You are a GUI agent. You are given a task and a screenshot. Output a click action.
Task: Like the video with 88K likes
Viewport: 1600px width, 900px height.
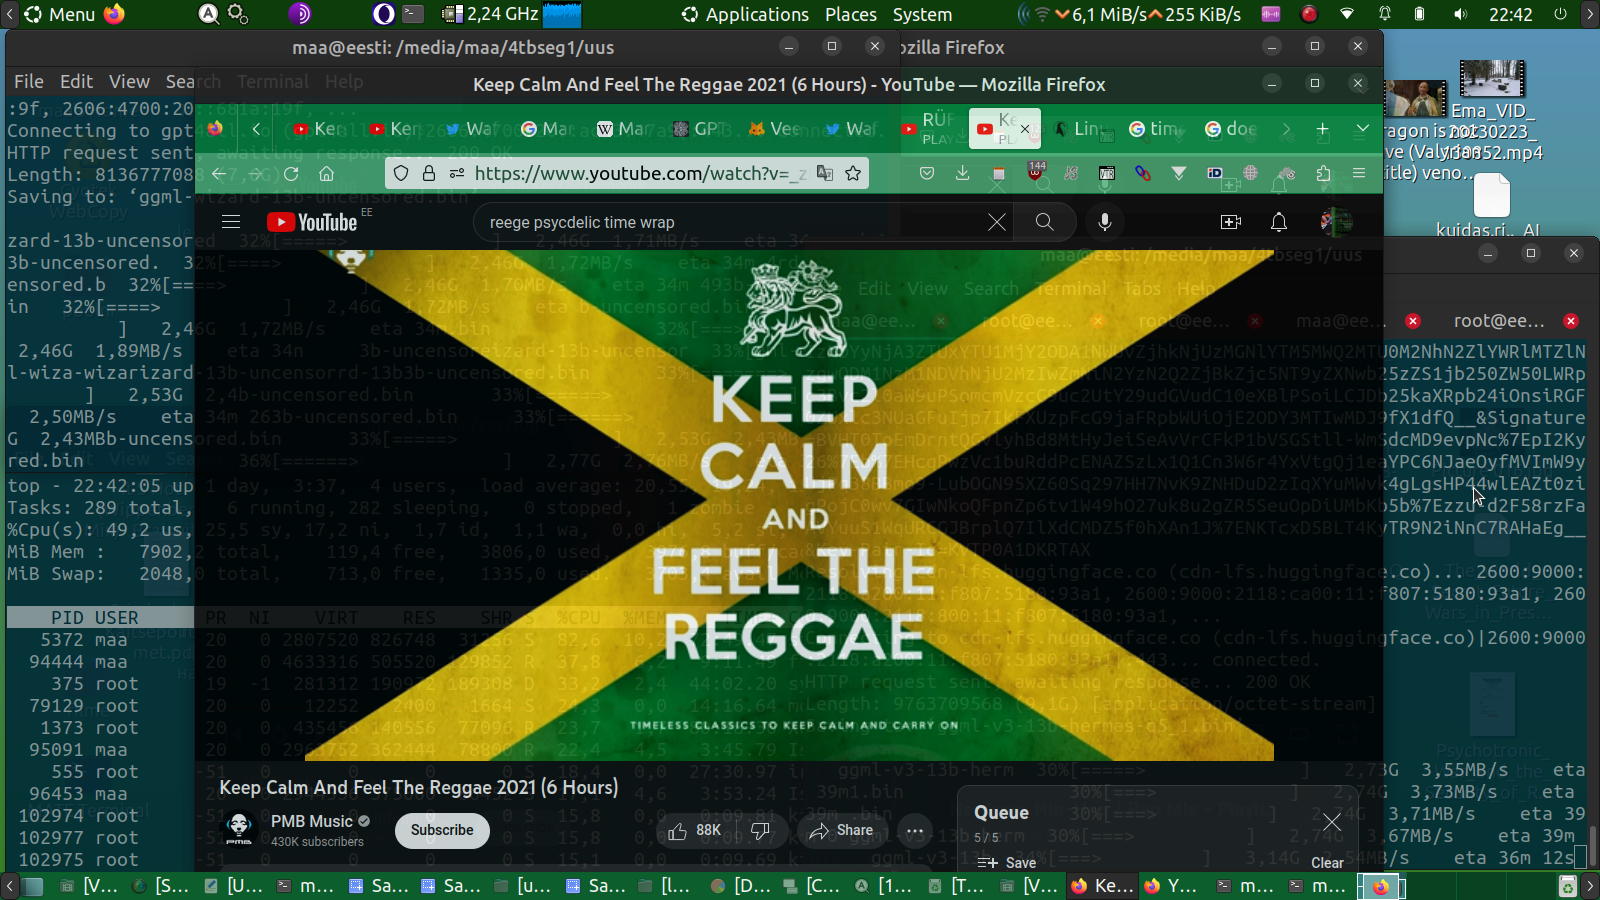click(694, 830)
